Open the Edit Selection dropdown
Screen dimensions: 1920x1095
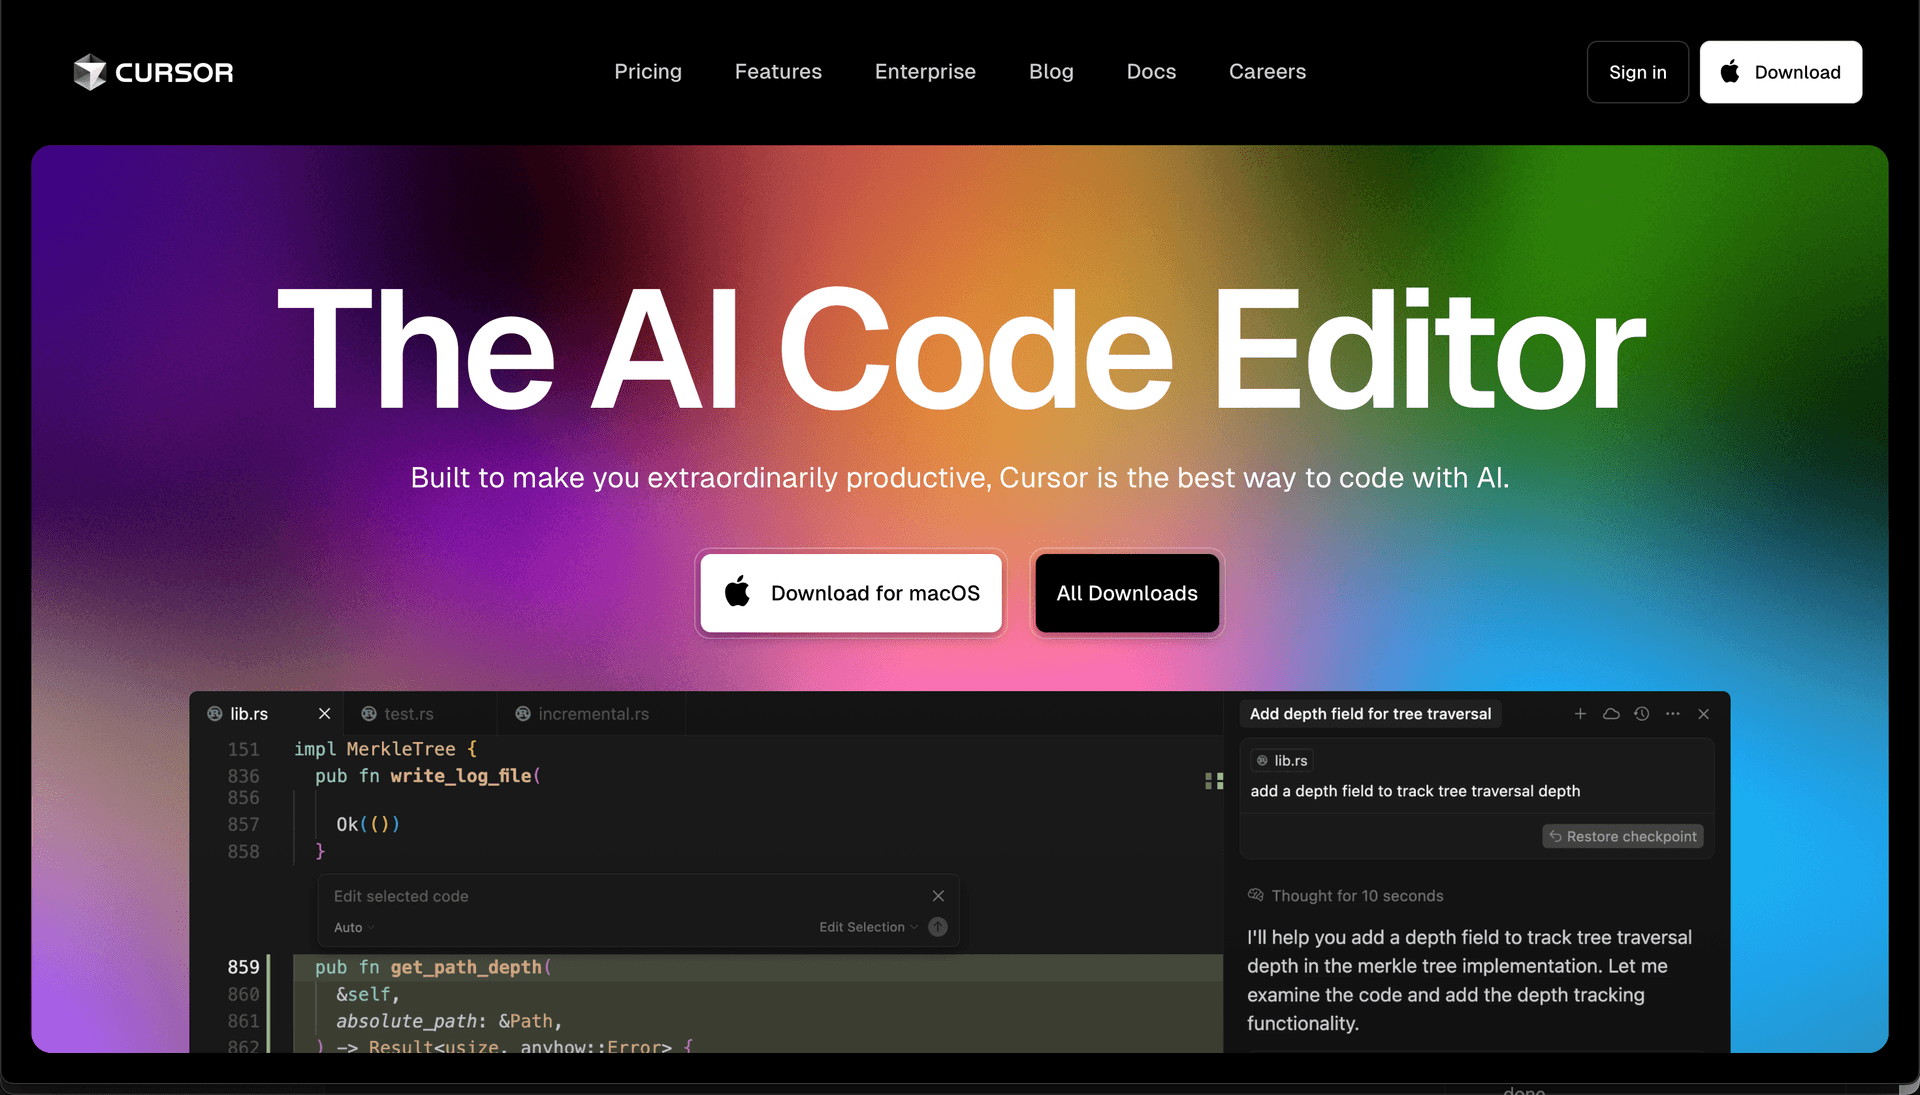(866, 927)
